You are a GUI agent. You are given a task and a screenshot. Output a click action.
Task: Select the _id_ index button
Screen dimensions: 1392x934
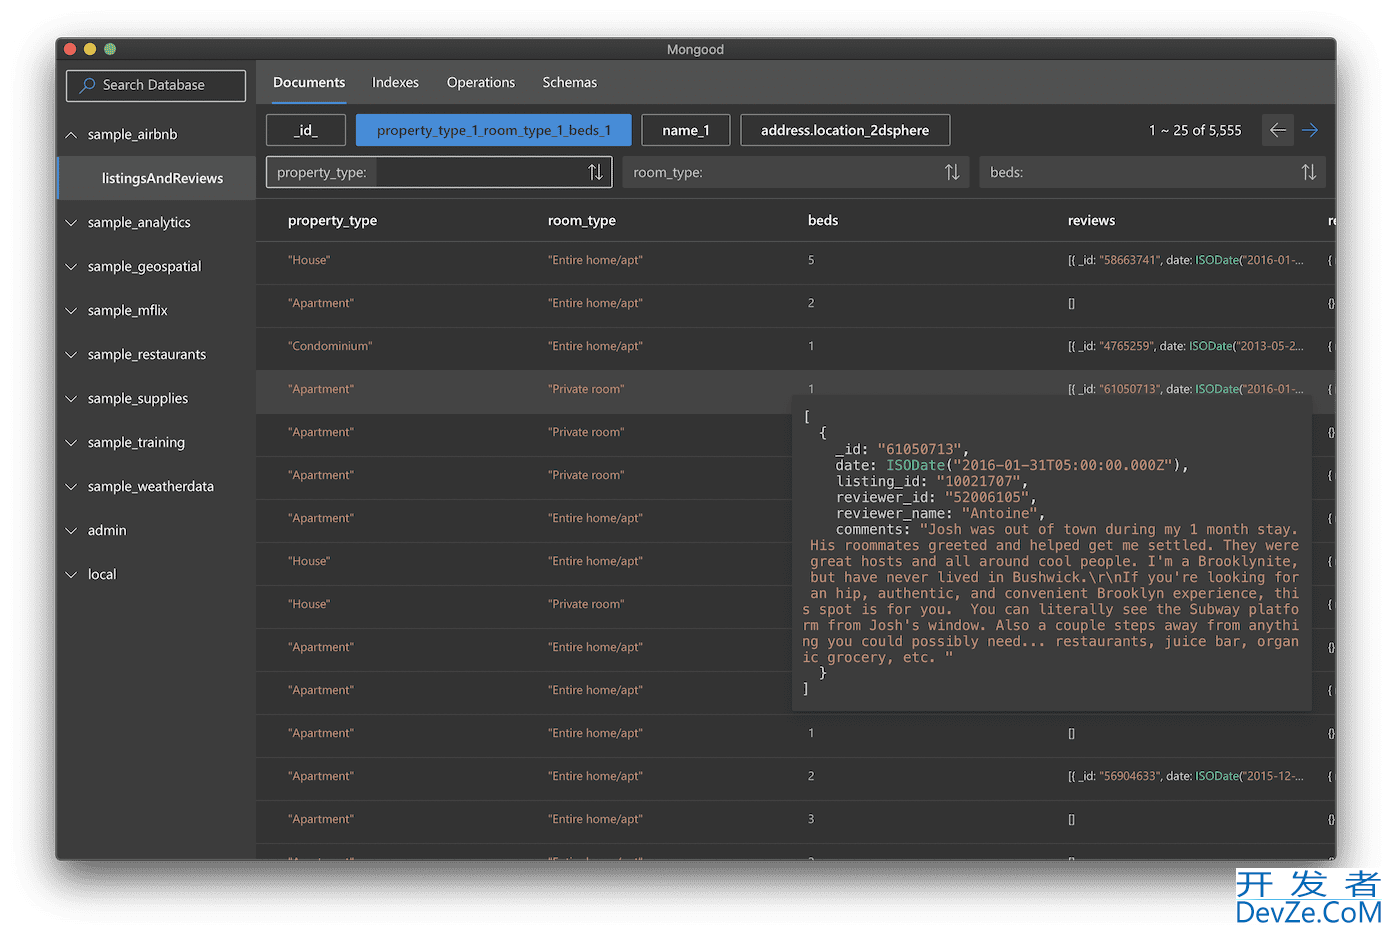pos(306,130)
